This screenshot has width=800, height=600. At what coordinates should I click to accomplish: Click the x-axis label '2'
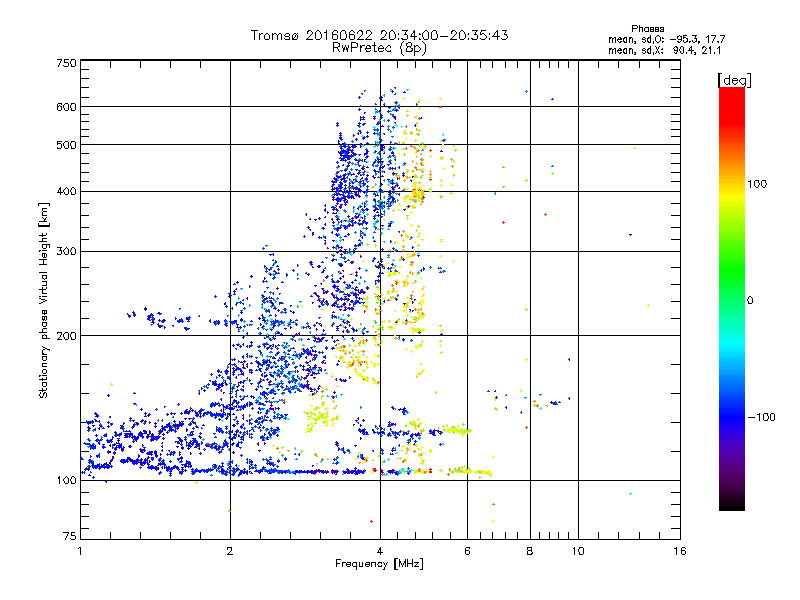coord(230,551)
